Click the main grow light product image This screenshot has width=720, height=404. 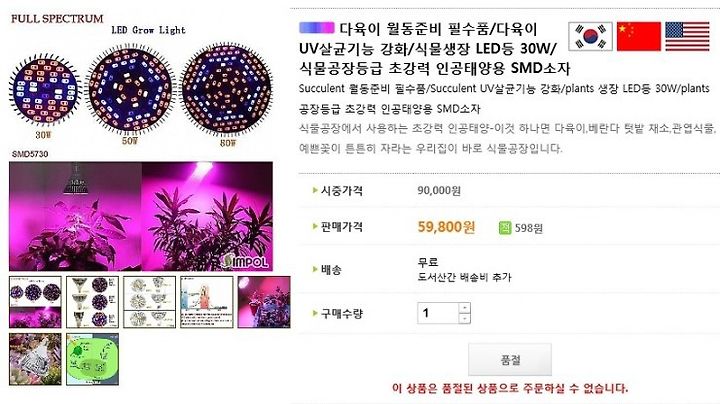141,216
